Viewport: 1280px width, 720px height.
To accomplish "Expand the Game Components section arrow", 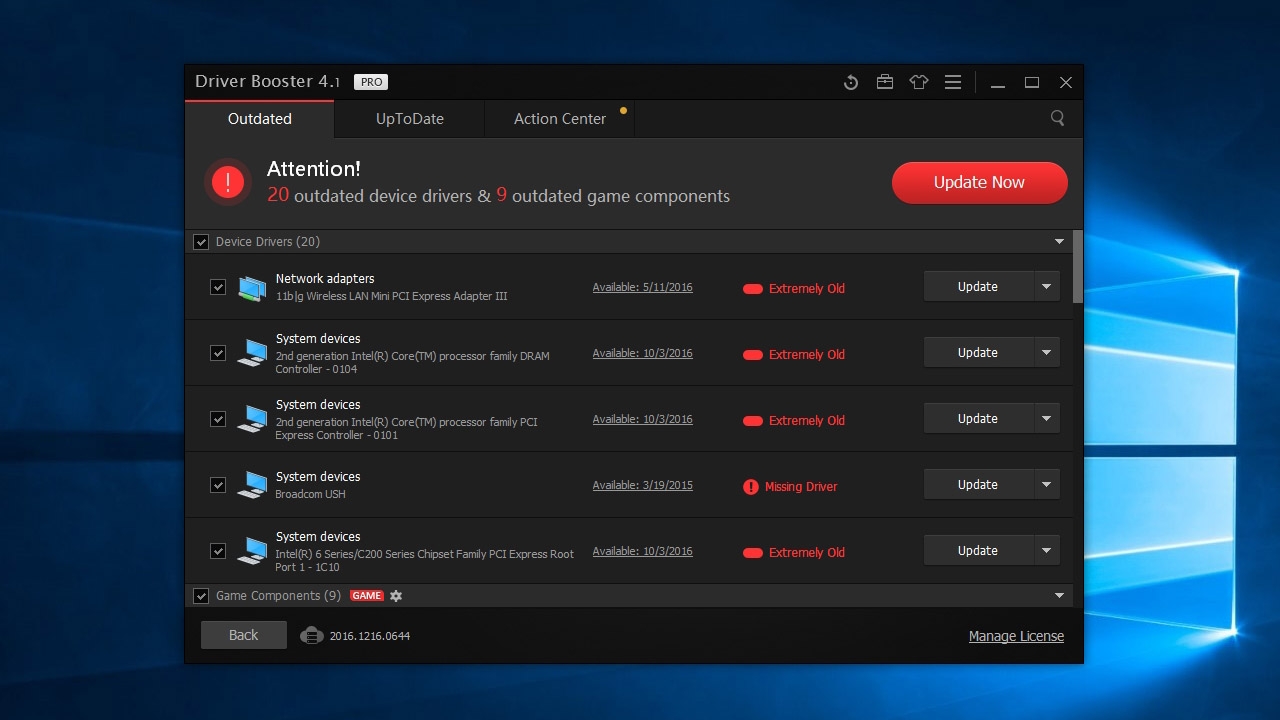I will (x=1060, y=596).
